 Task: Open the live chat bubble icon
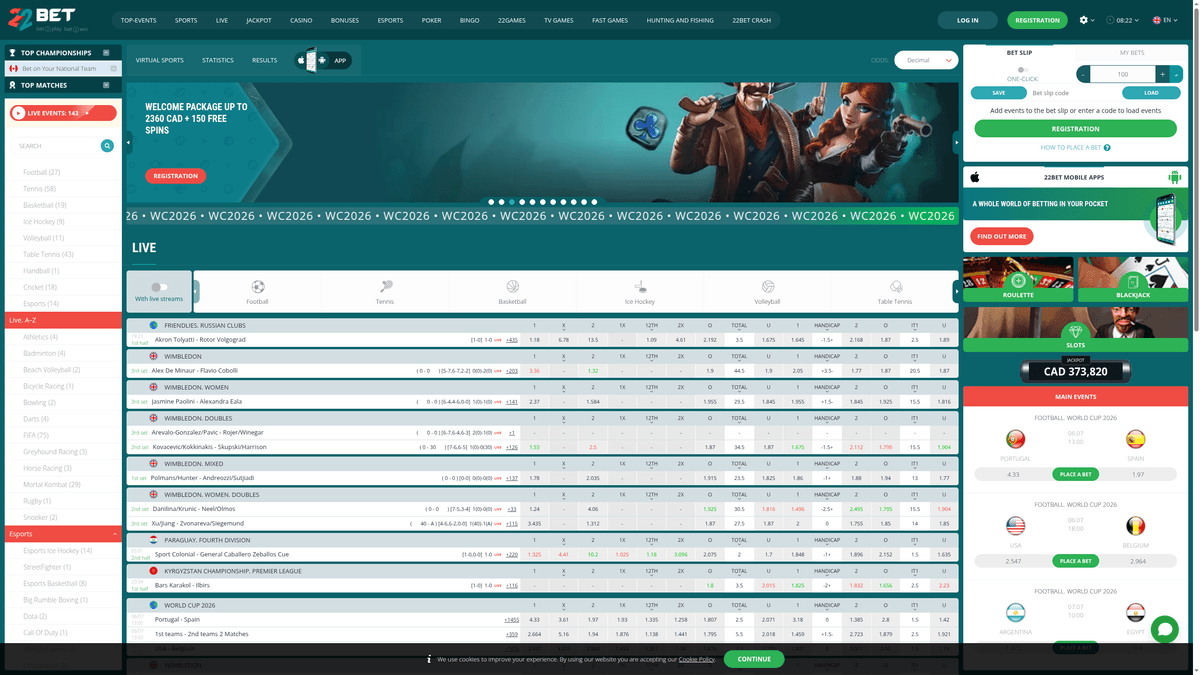1164,629
